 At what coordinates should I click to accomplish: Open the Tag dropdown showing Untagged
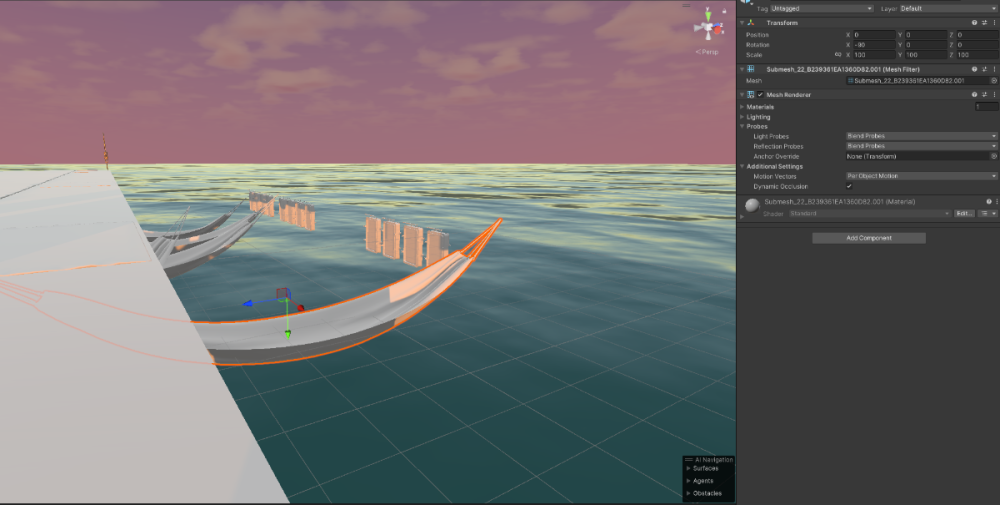pyautogui.click(x=820, y=8)
